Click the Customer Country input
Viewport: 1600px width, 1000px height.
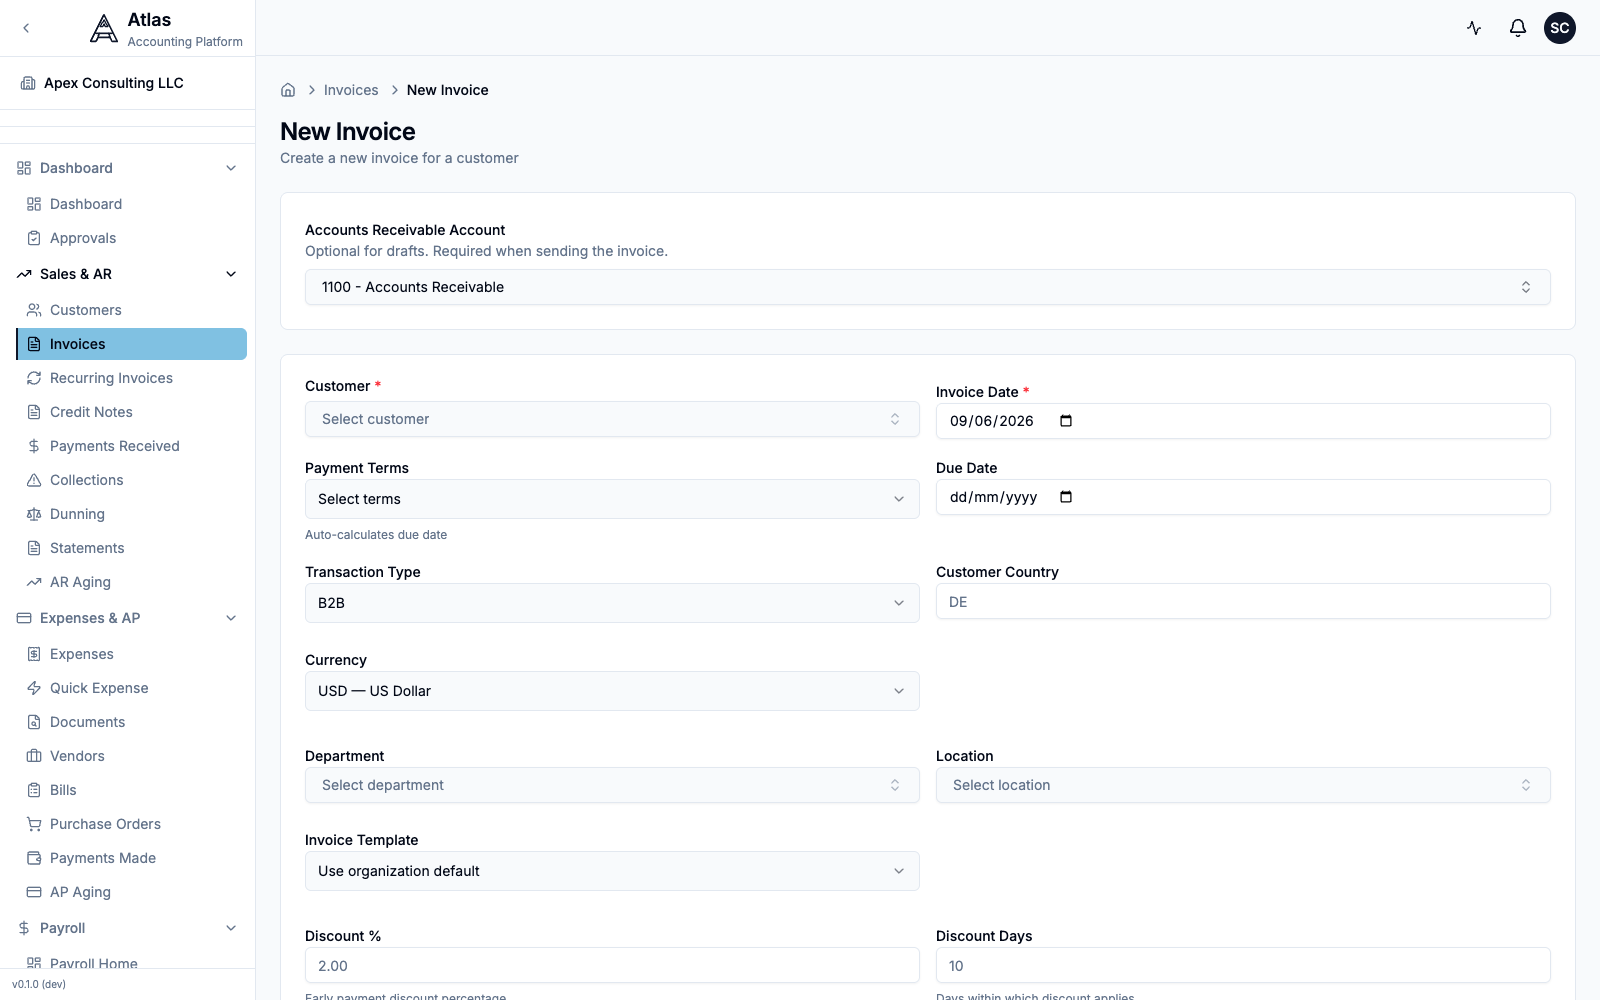click(x=1243, y=601)
